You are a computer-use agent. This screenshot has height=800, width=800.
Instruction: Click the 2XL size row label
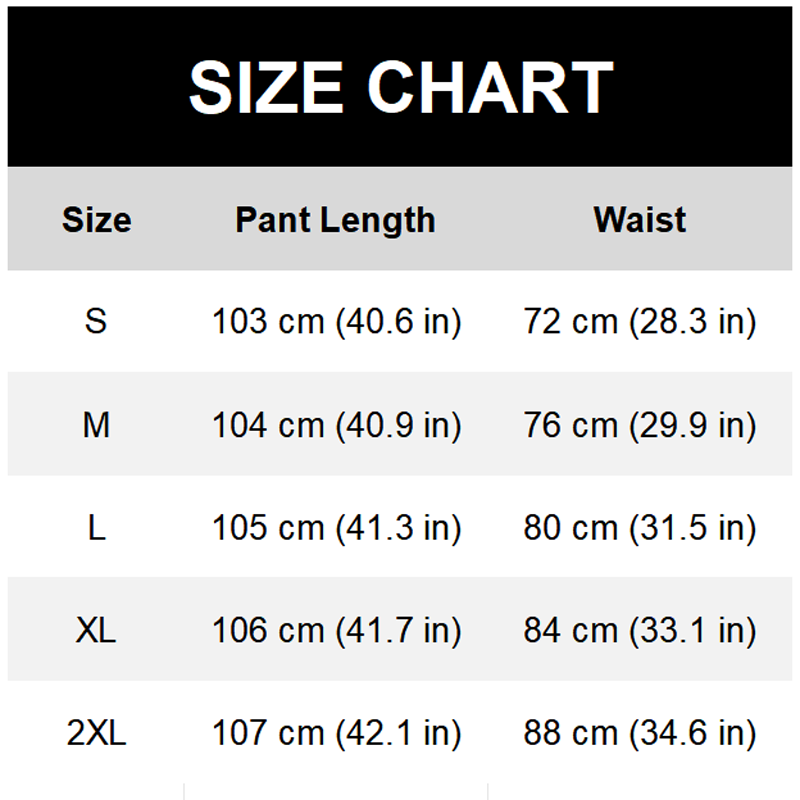click(96, 734)
